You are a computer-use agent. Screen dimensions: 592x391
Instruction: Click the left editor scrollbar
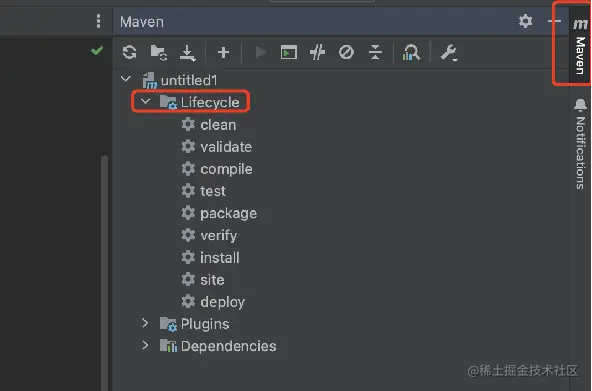105,272
